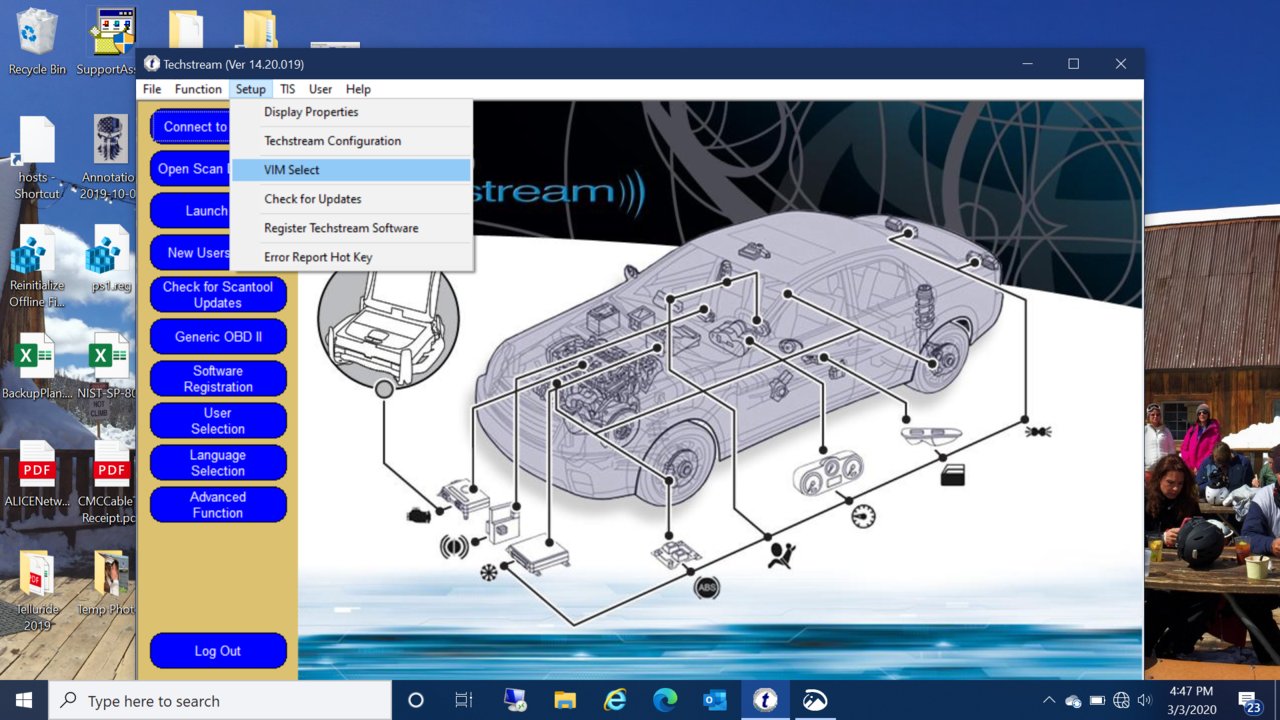Open the Telluride 2019 folder icon

(x=37, y=590)
